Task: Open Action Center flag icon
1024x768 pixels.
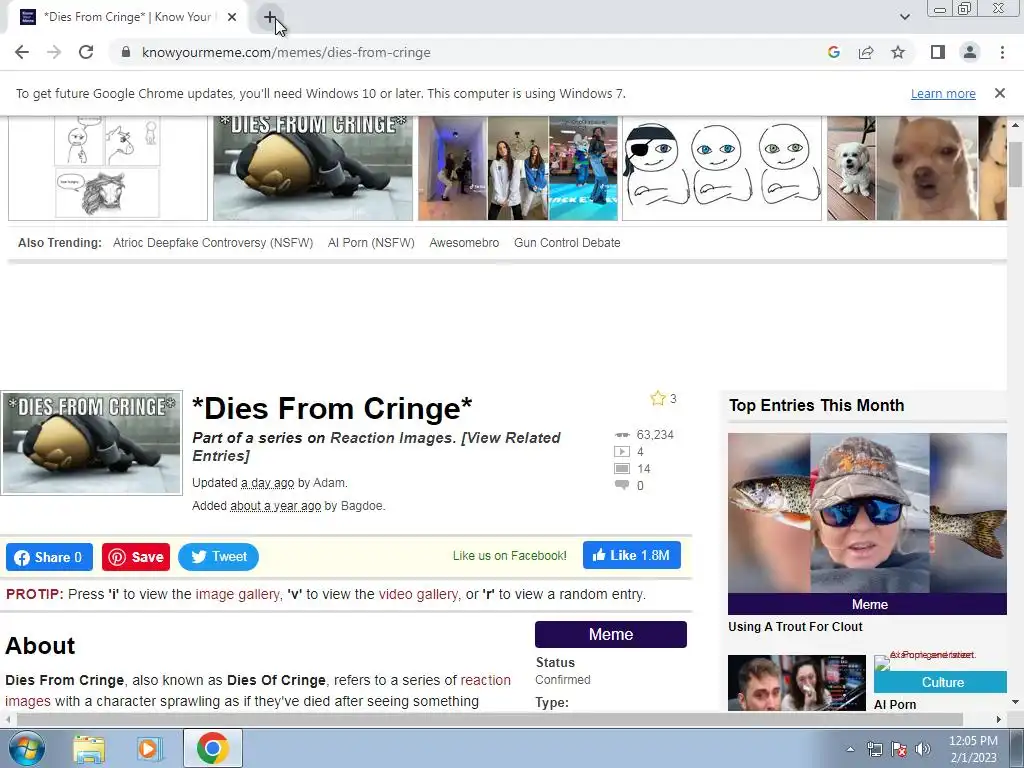Action: point(899,749)
